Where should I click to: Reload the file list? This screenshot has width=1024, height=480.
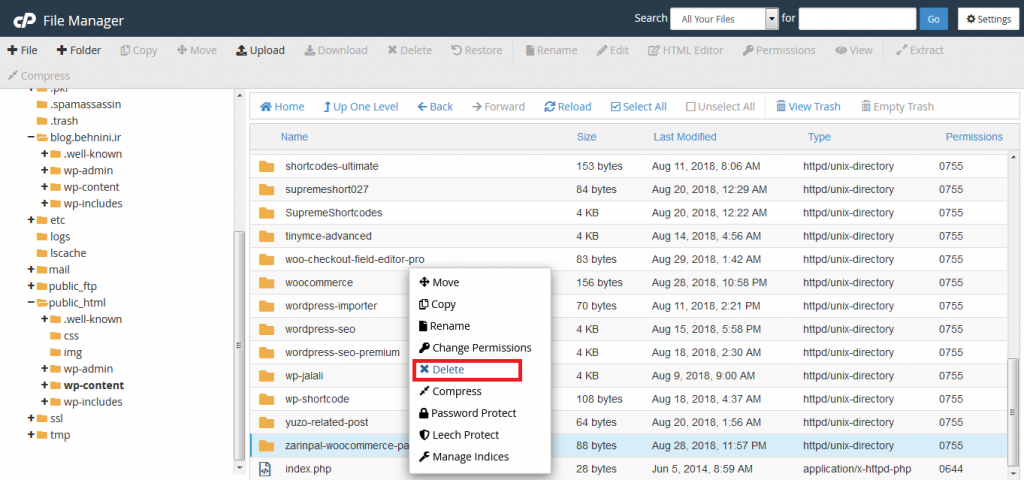[568, 106]
